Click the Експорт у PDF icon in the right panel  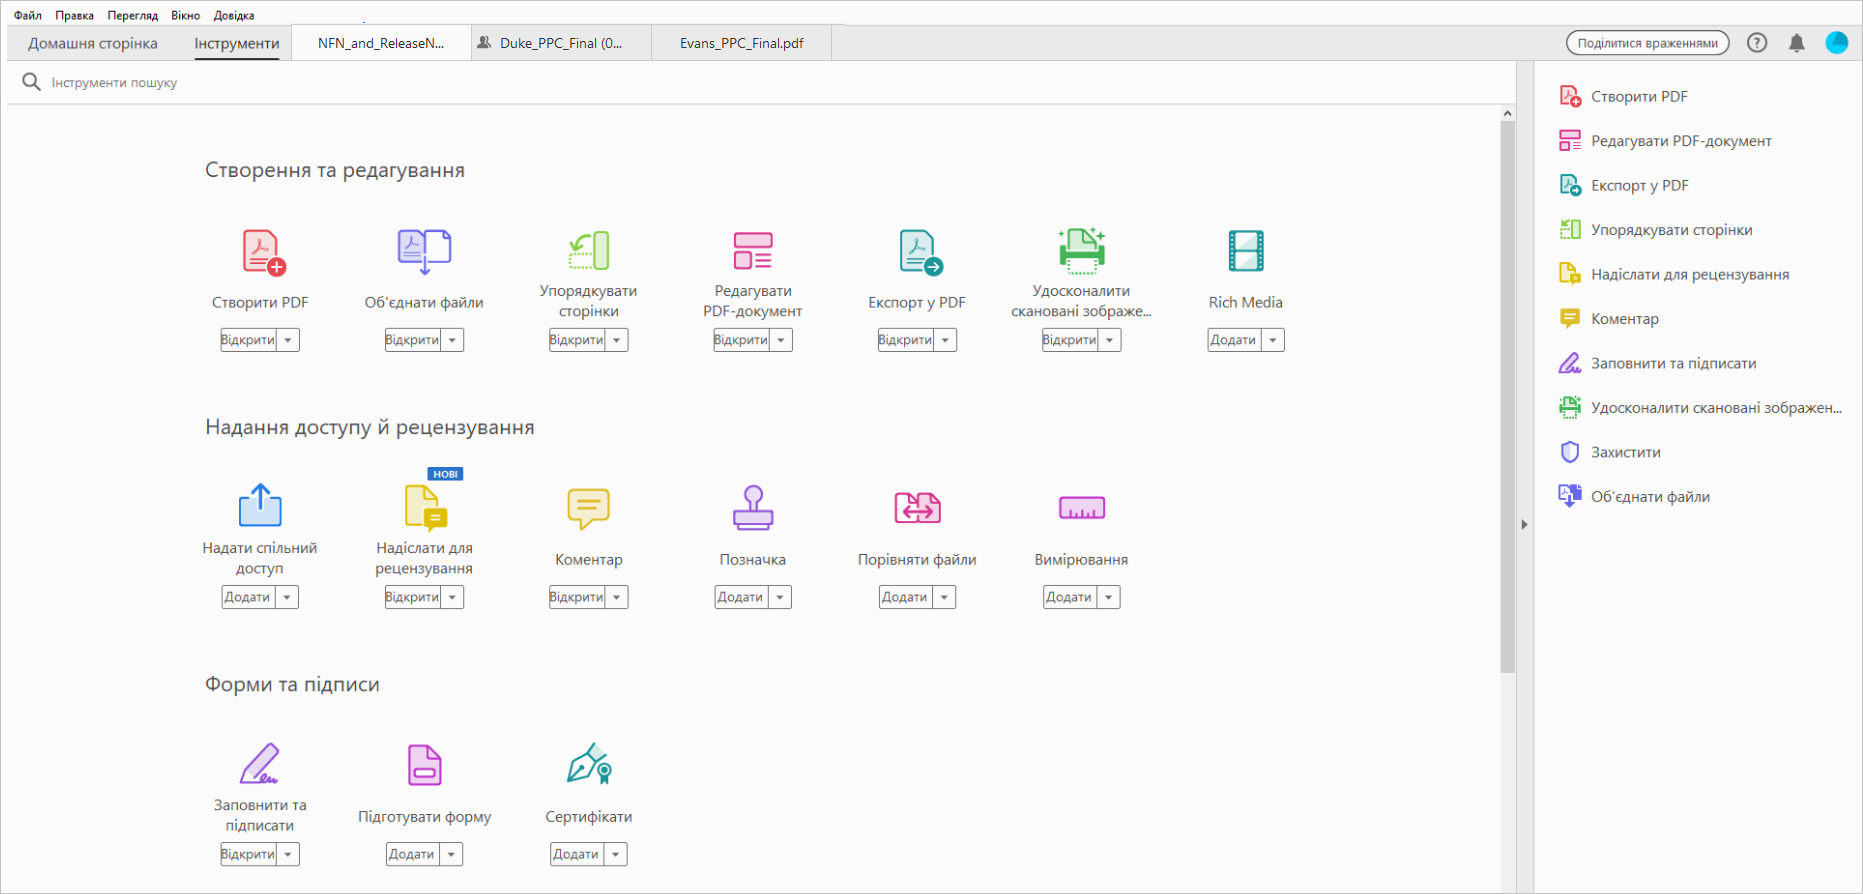[x=1570, y=185]
